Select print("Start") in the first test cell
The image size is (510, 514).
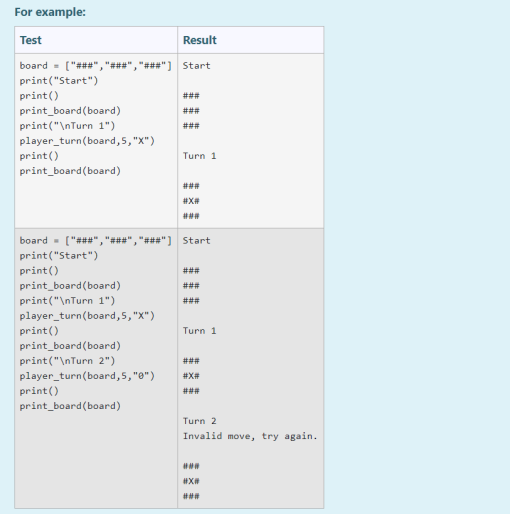point(59,81)
